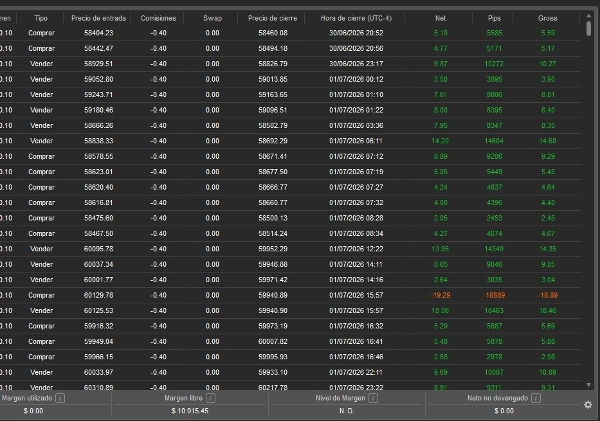
Task: Click Neto no devengado value $ 0.00
Action: pyautogui.click(x=504, y=411)
